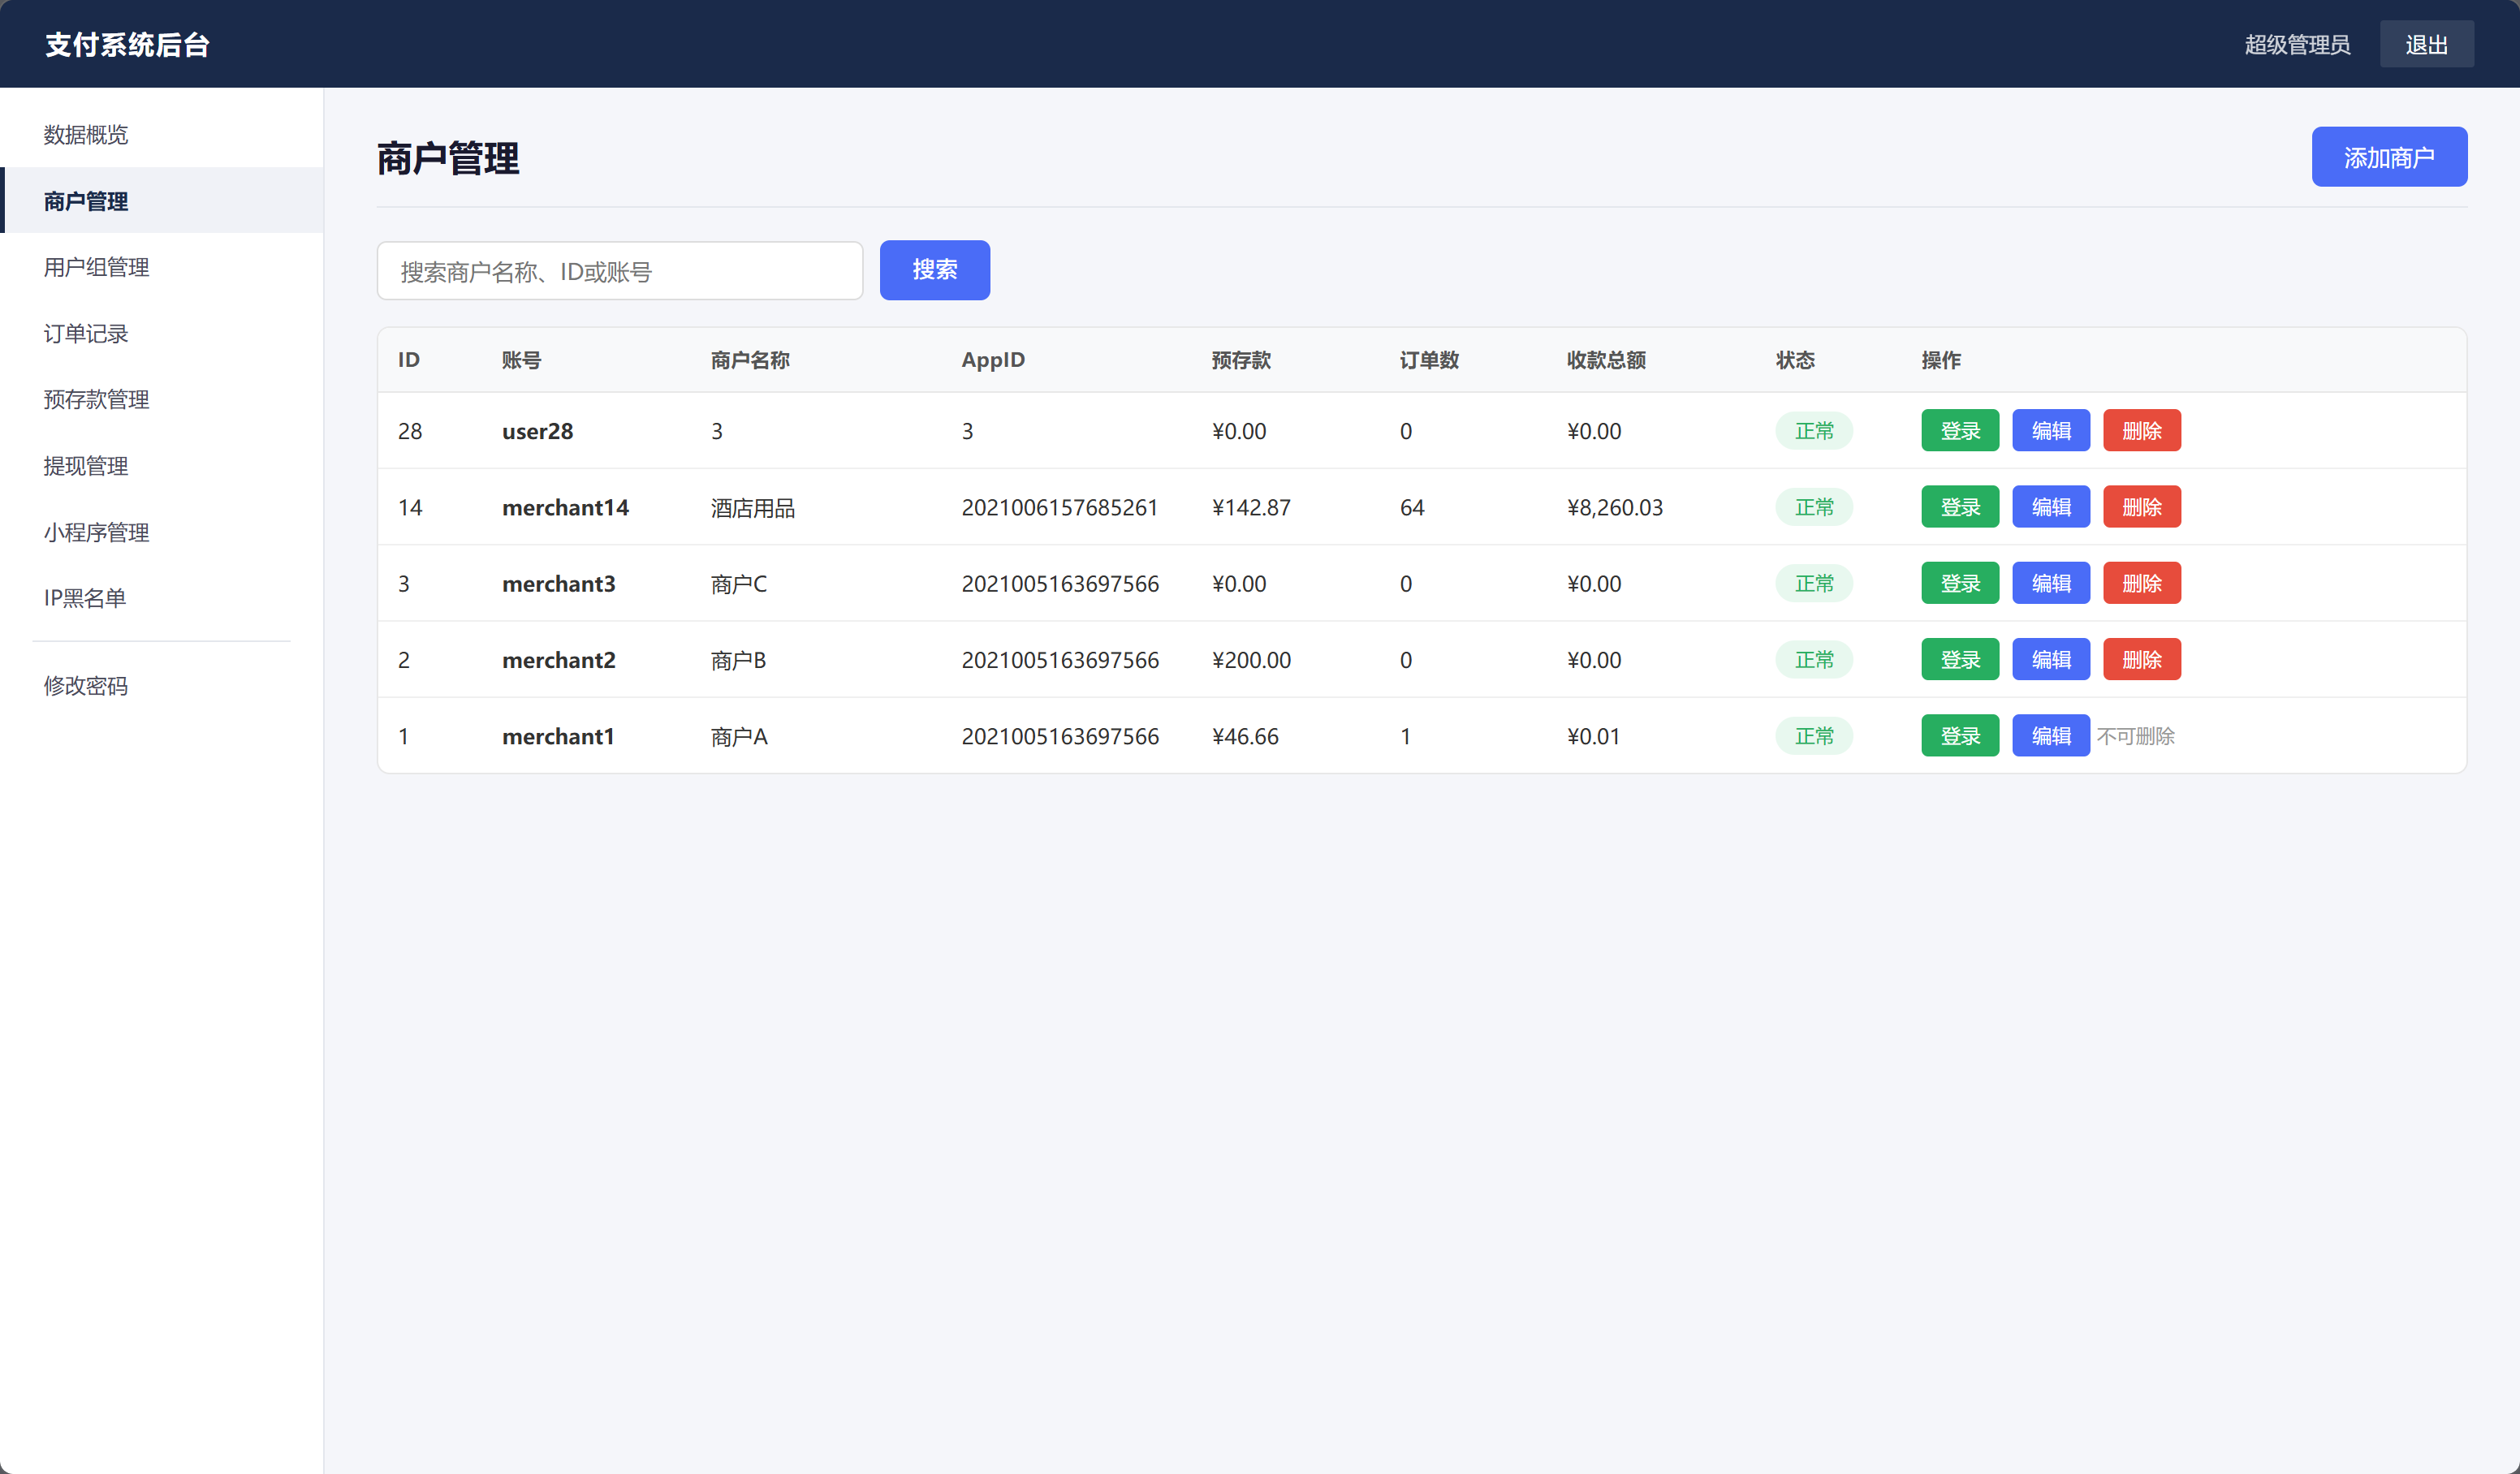2520x1474 pixels.
Task: Click merchant name 商户A
Action: 739,737
